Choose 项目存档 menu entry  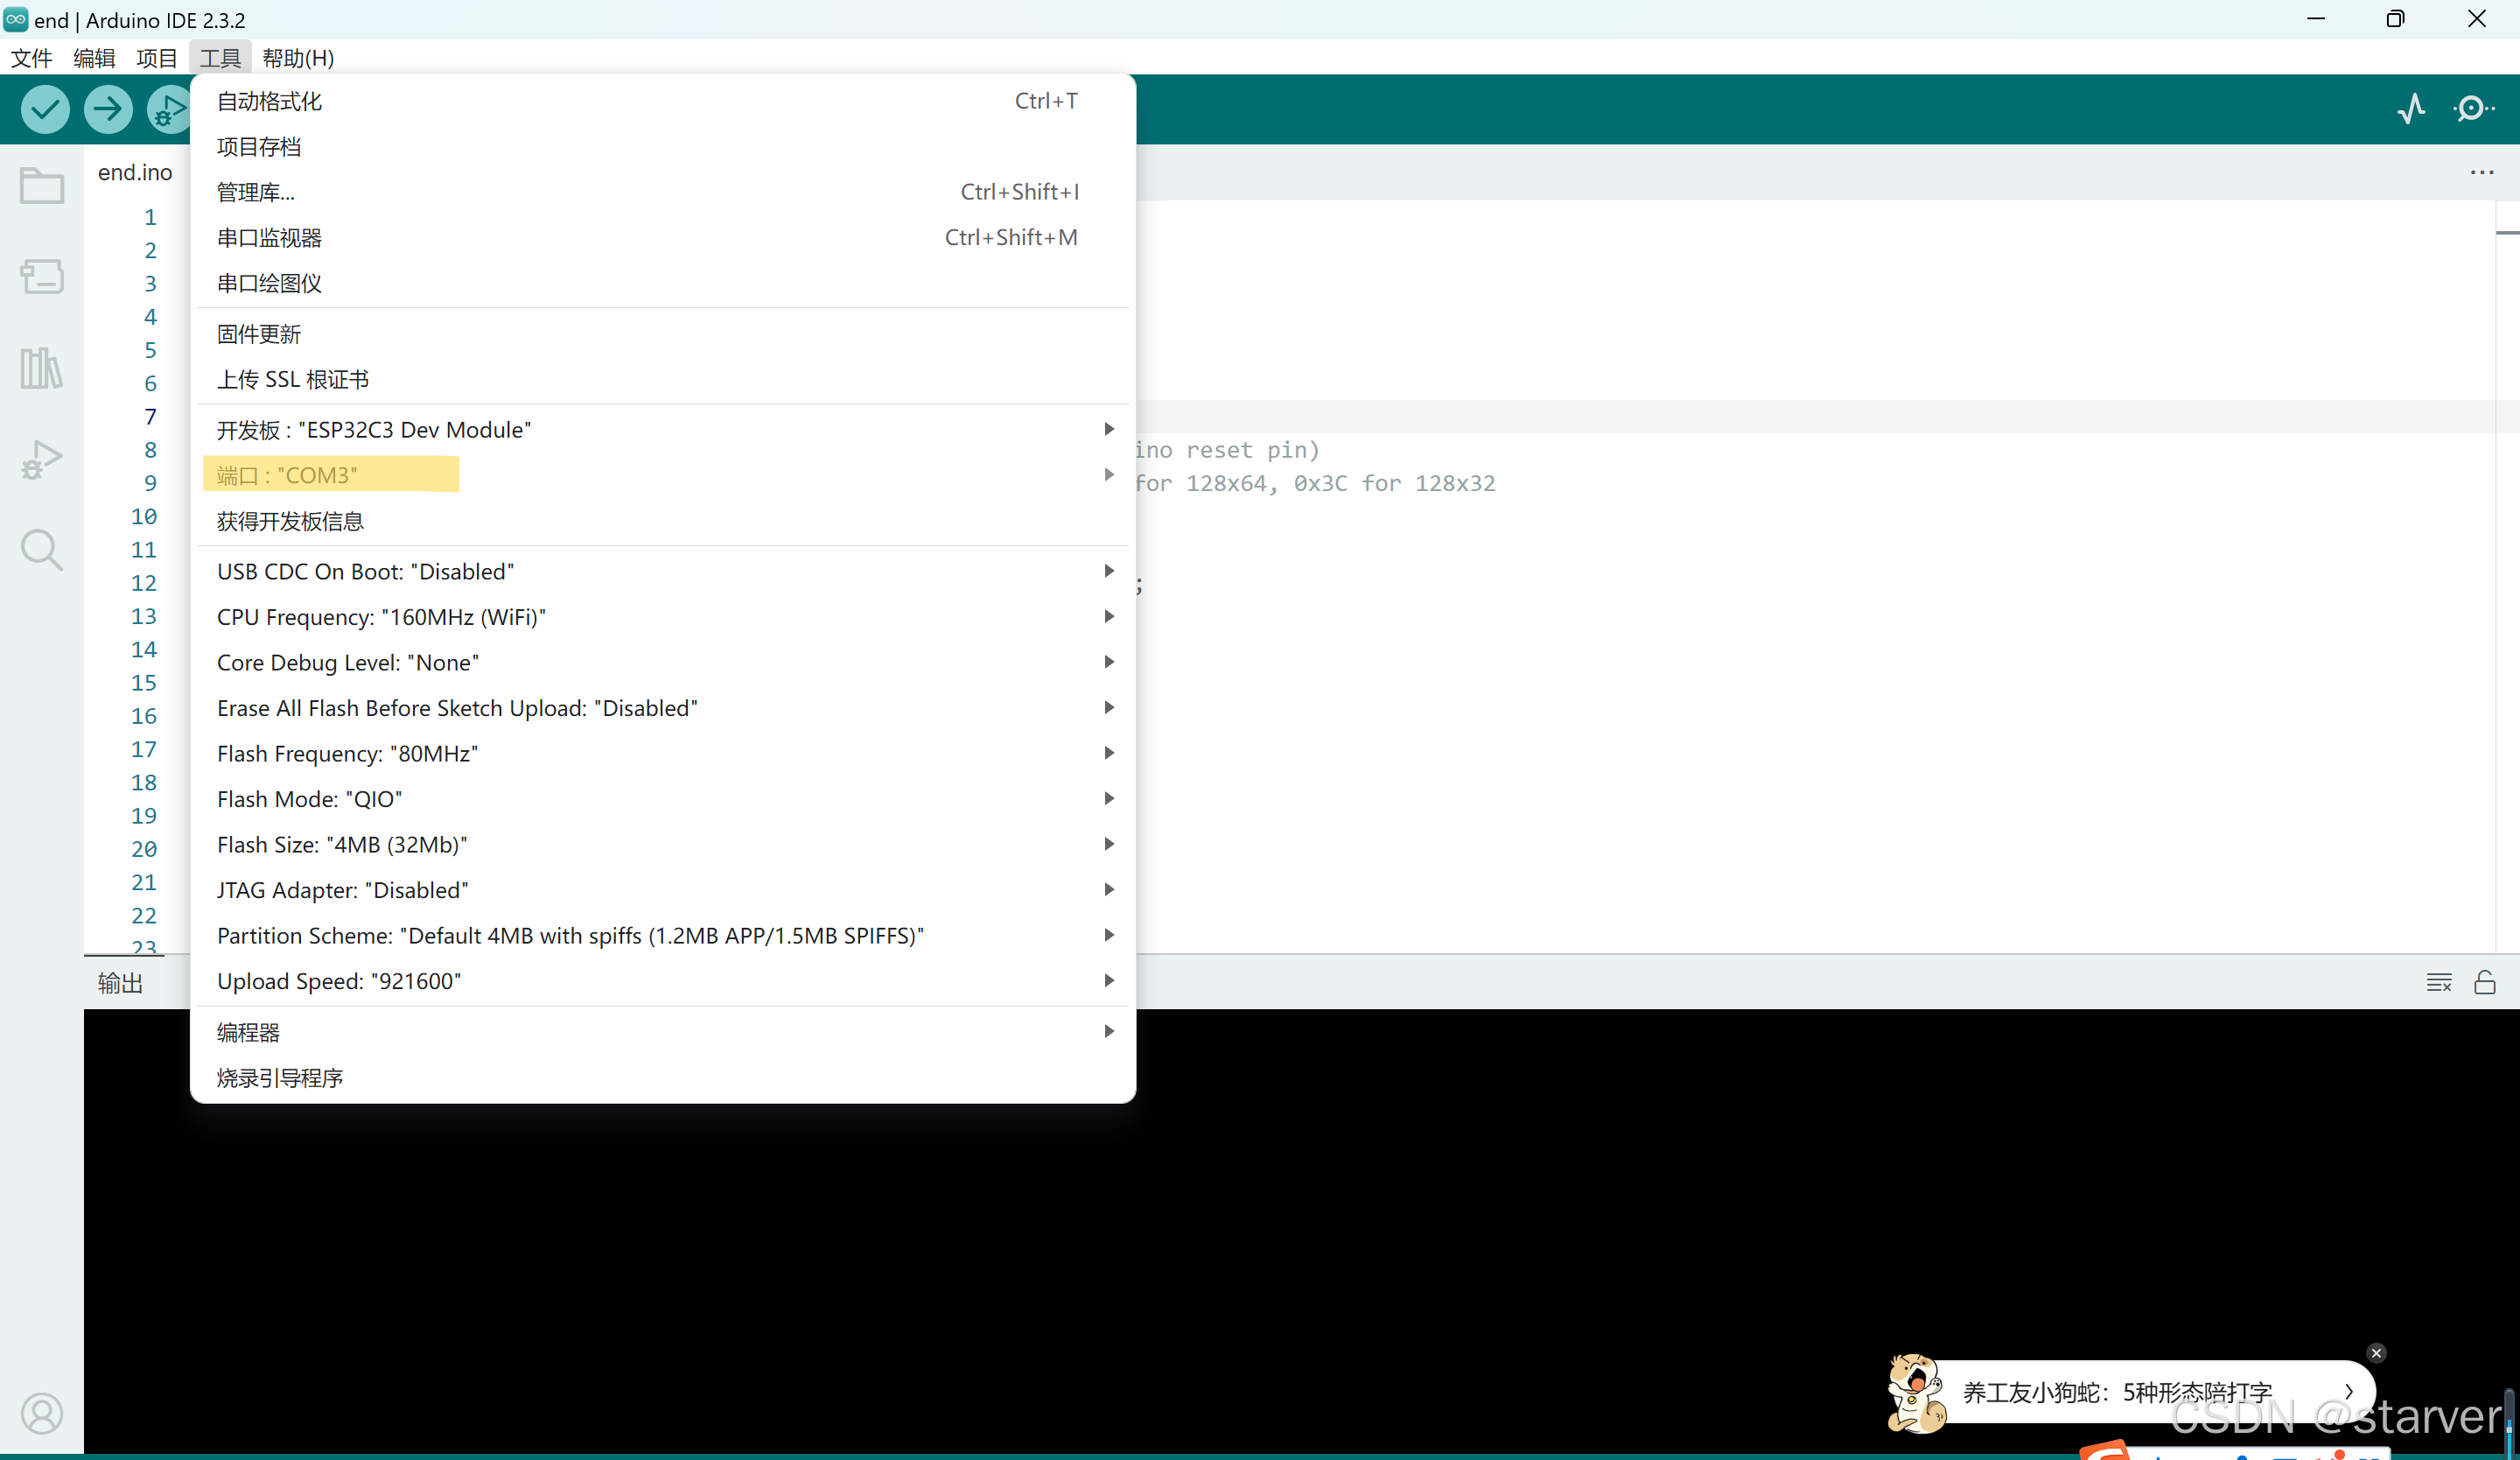click(x=663, y=147)
